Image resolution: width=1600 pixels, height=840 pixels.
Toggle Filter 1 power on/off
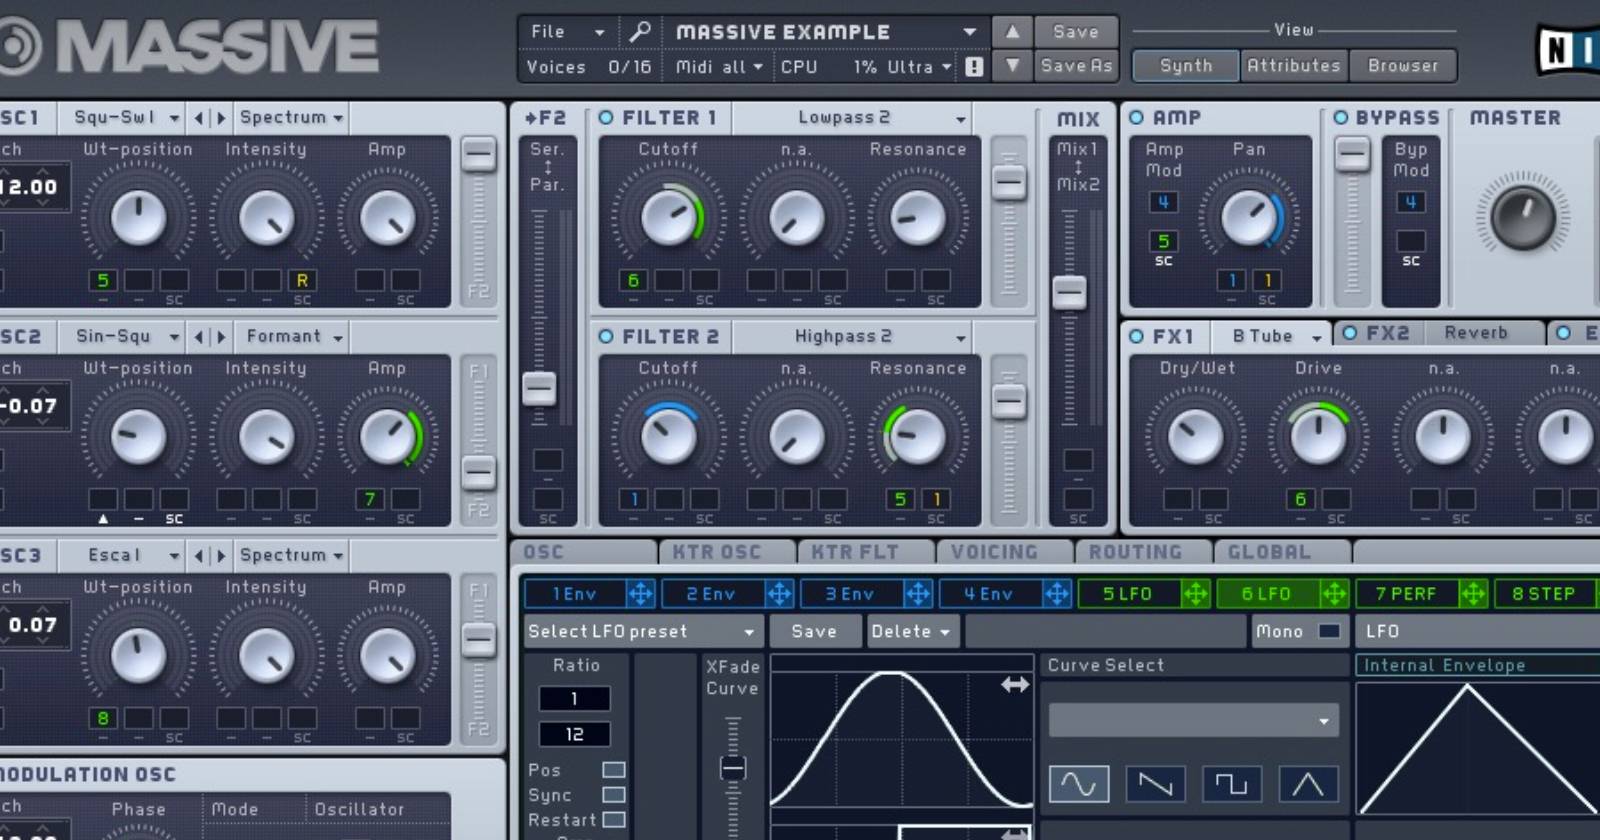tap(606, 118)
